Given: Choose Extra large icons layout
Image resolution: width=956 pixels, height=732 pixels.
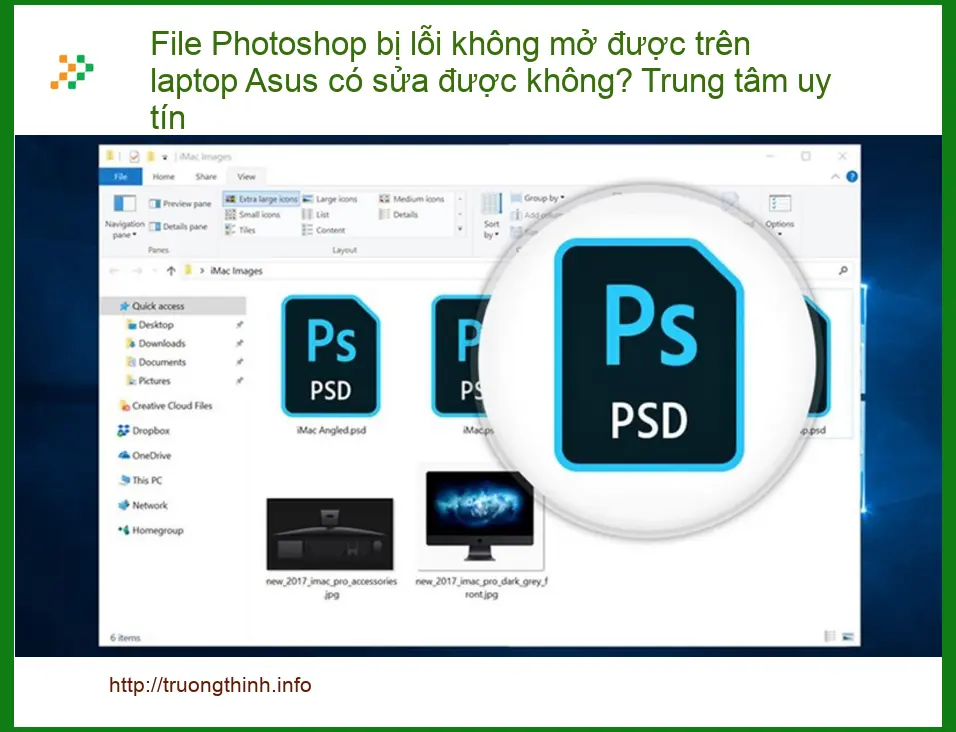Looking at the screenshot, I should coord(261,199).
